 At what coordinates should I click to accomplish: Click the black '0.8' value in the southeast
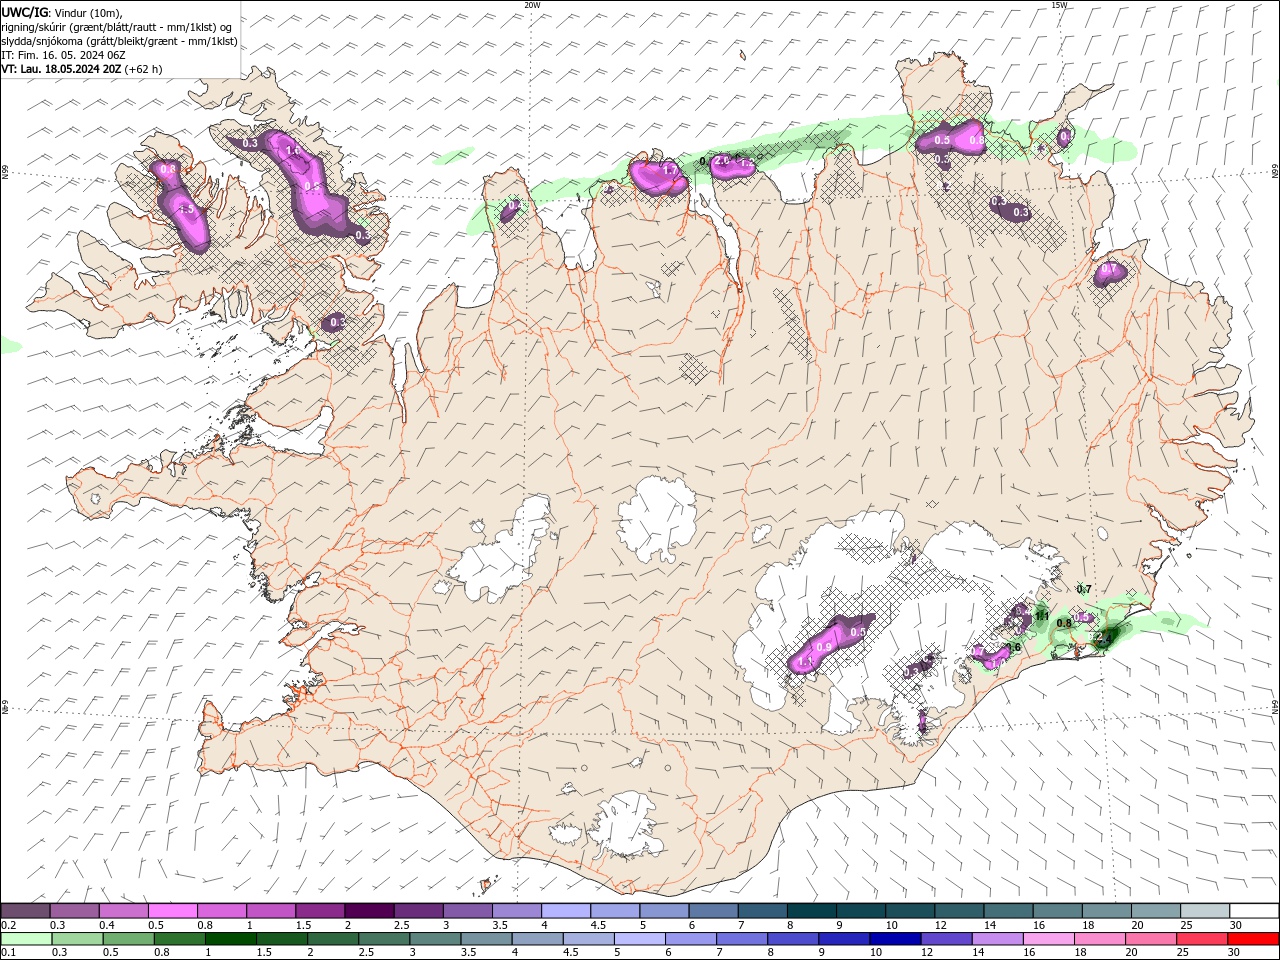1064,623
